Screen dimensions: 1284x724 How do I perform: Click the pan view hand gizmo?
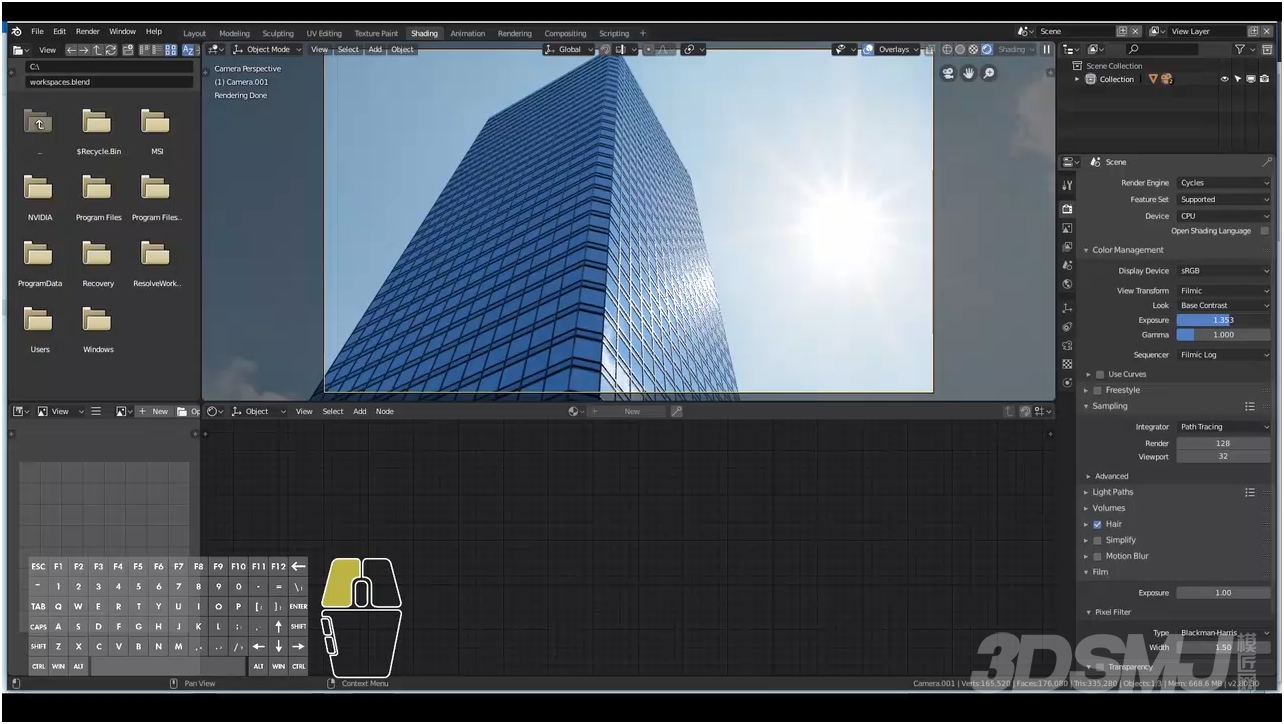click(968, 73)
